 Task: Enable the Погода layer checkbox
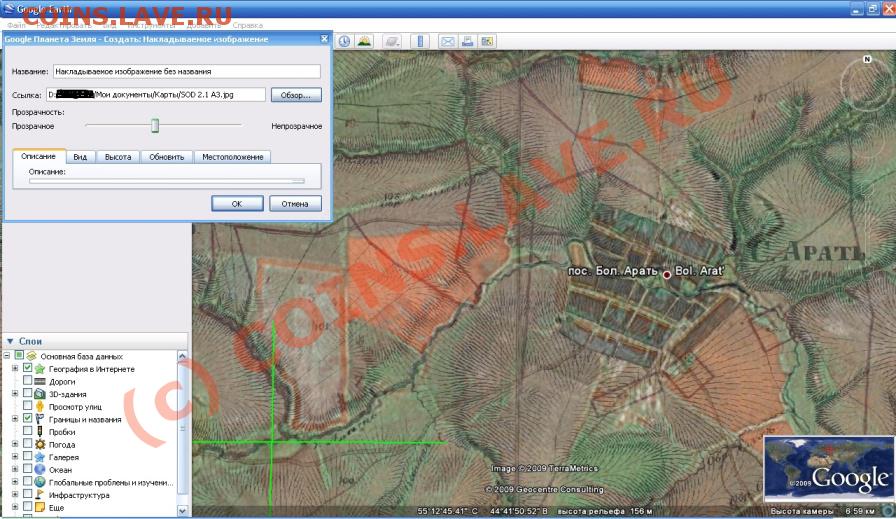click(27, 444)
